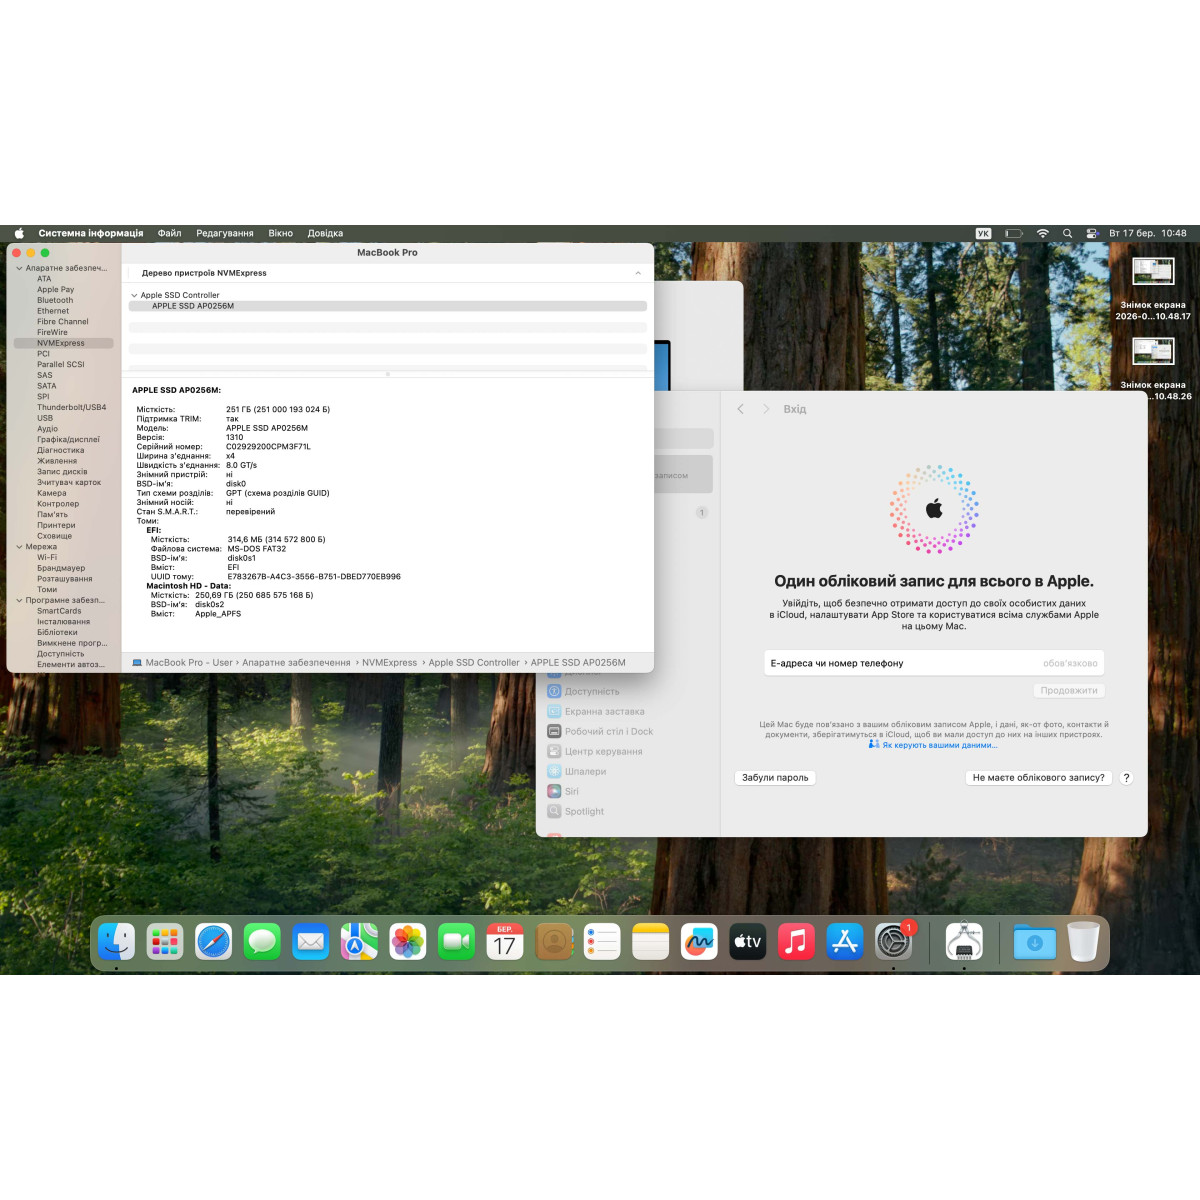Screen dimensions: 1200x1200
Task: Click the battery status icon
Action: point(1014,233)
